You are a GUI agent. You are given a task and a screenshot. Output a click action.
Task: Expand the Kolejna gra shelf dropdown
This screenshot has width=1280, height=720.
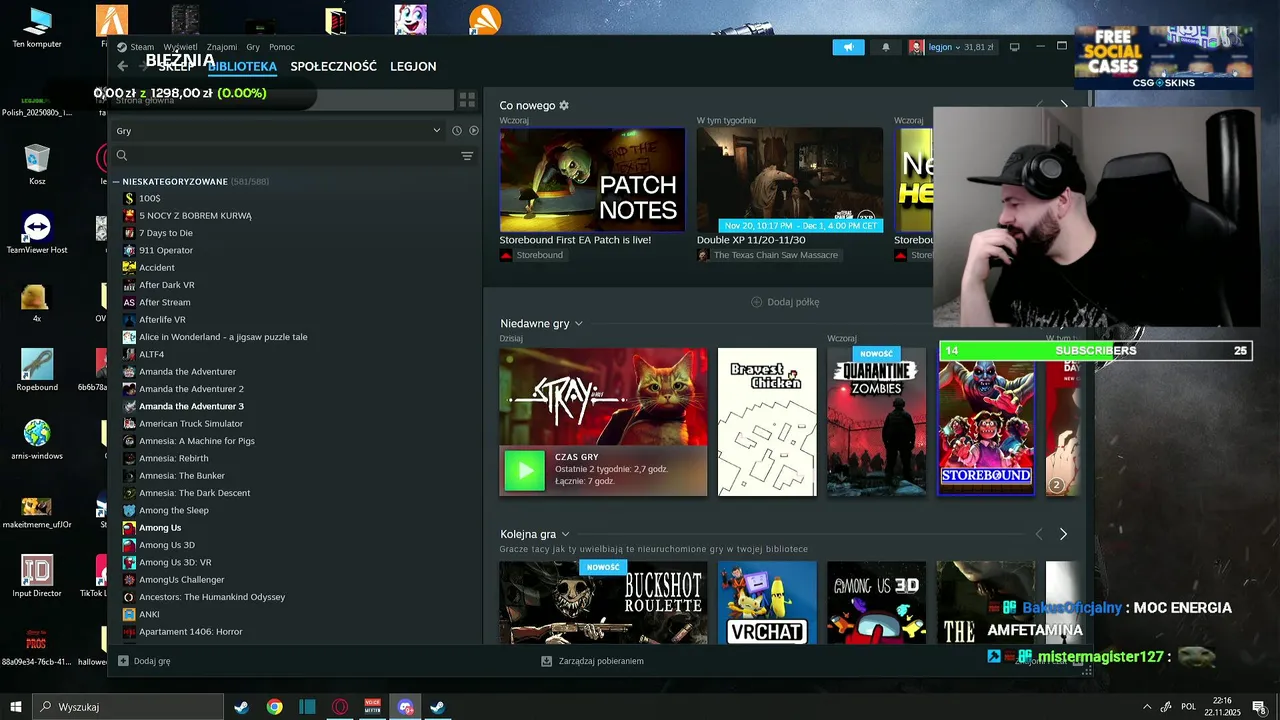point(565,535)
